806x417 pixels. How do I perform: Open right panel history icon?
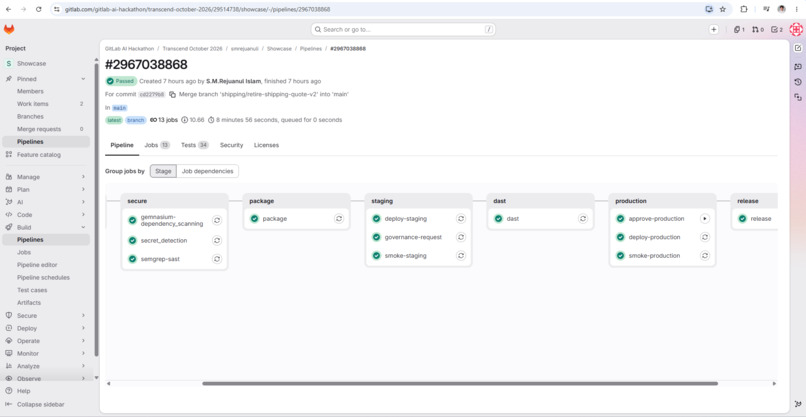pyautogui.click(x=798, y=82)
